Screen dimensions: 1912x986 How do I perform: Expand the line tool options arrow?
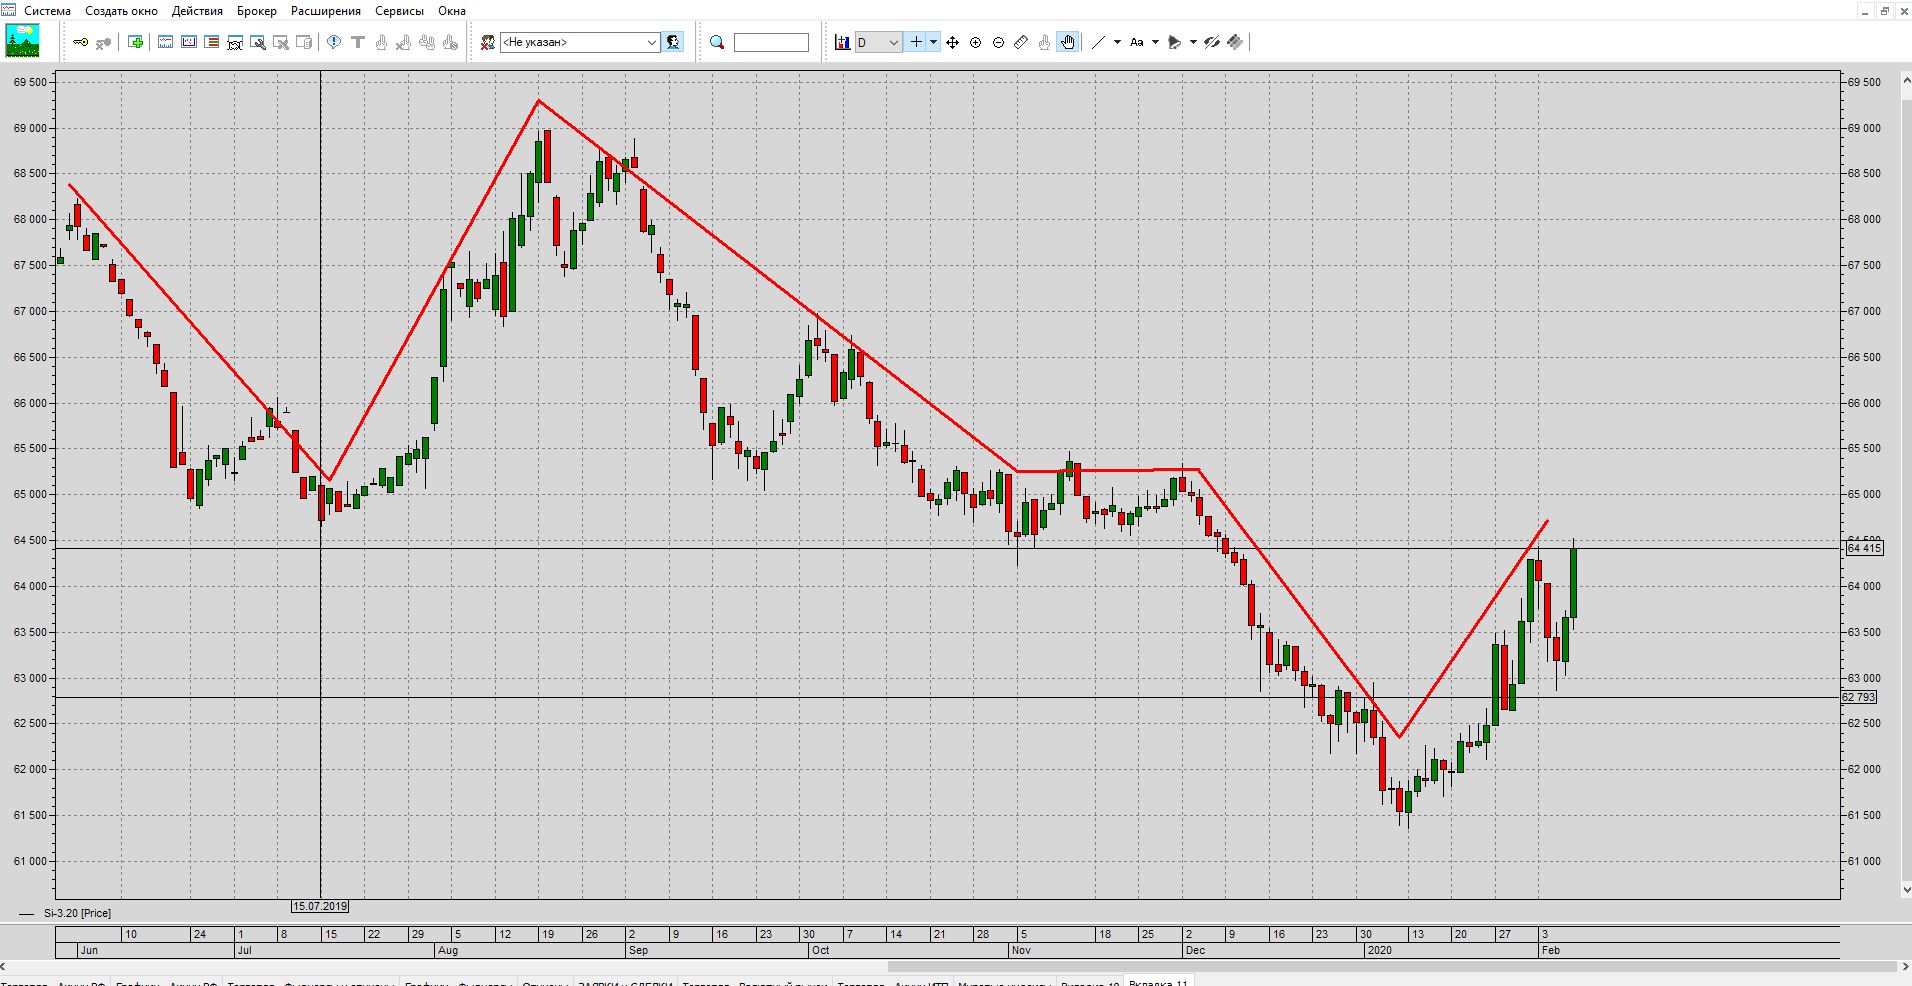pos(1117,42)
